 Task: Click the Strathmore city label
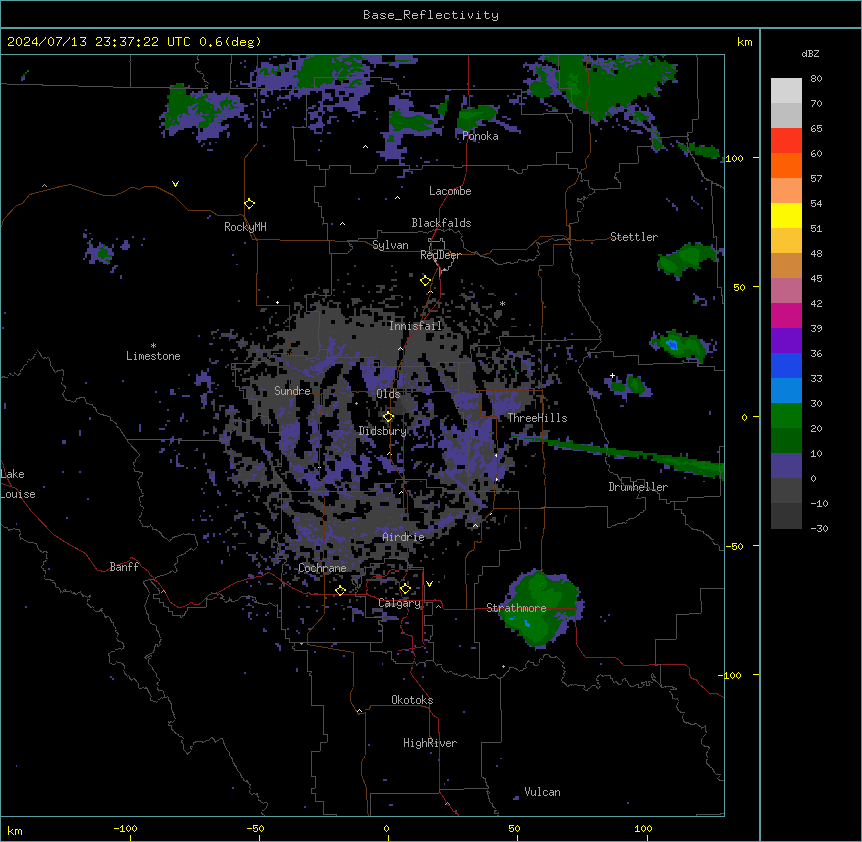pos(516,608)
